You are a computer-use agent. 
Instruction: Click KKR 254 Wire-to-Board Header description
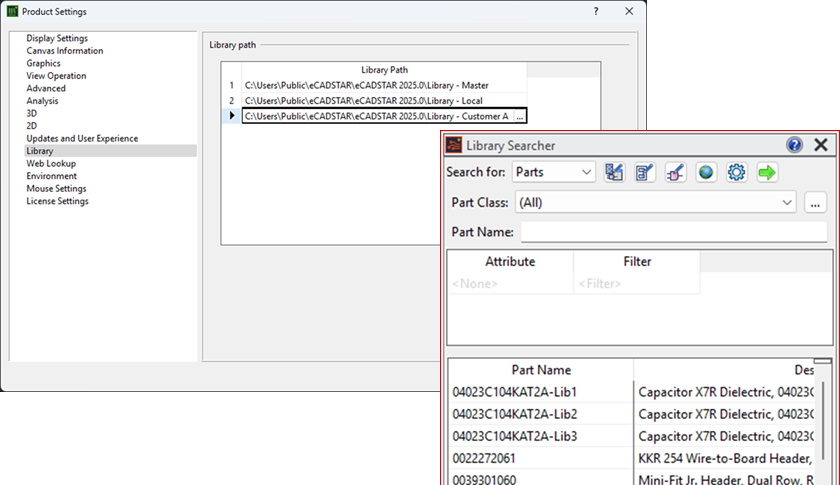[x=725, y=458]
